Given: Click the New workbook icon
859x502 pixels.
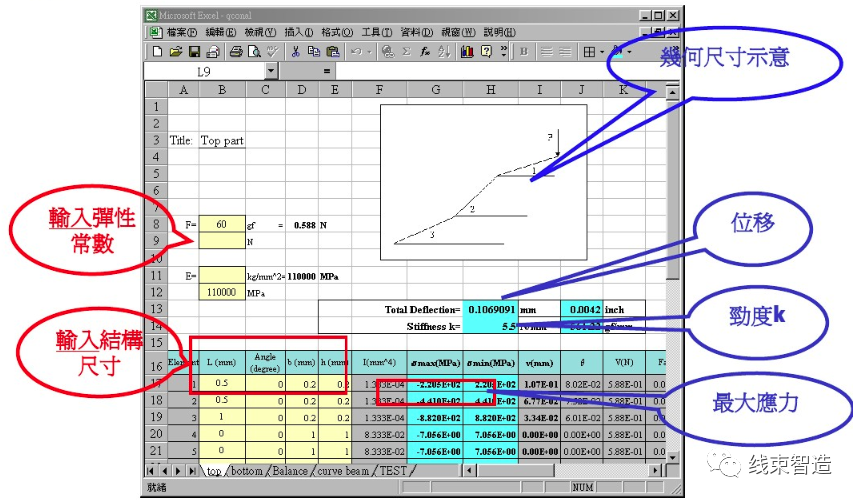Looking at the screenshot, I should (158, 52).
